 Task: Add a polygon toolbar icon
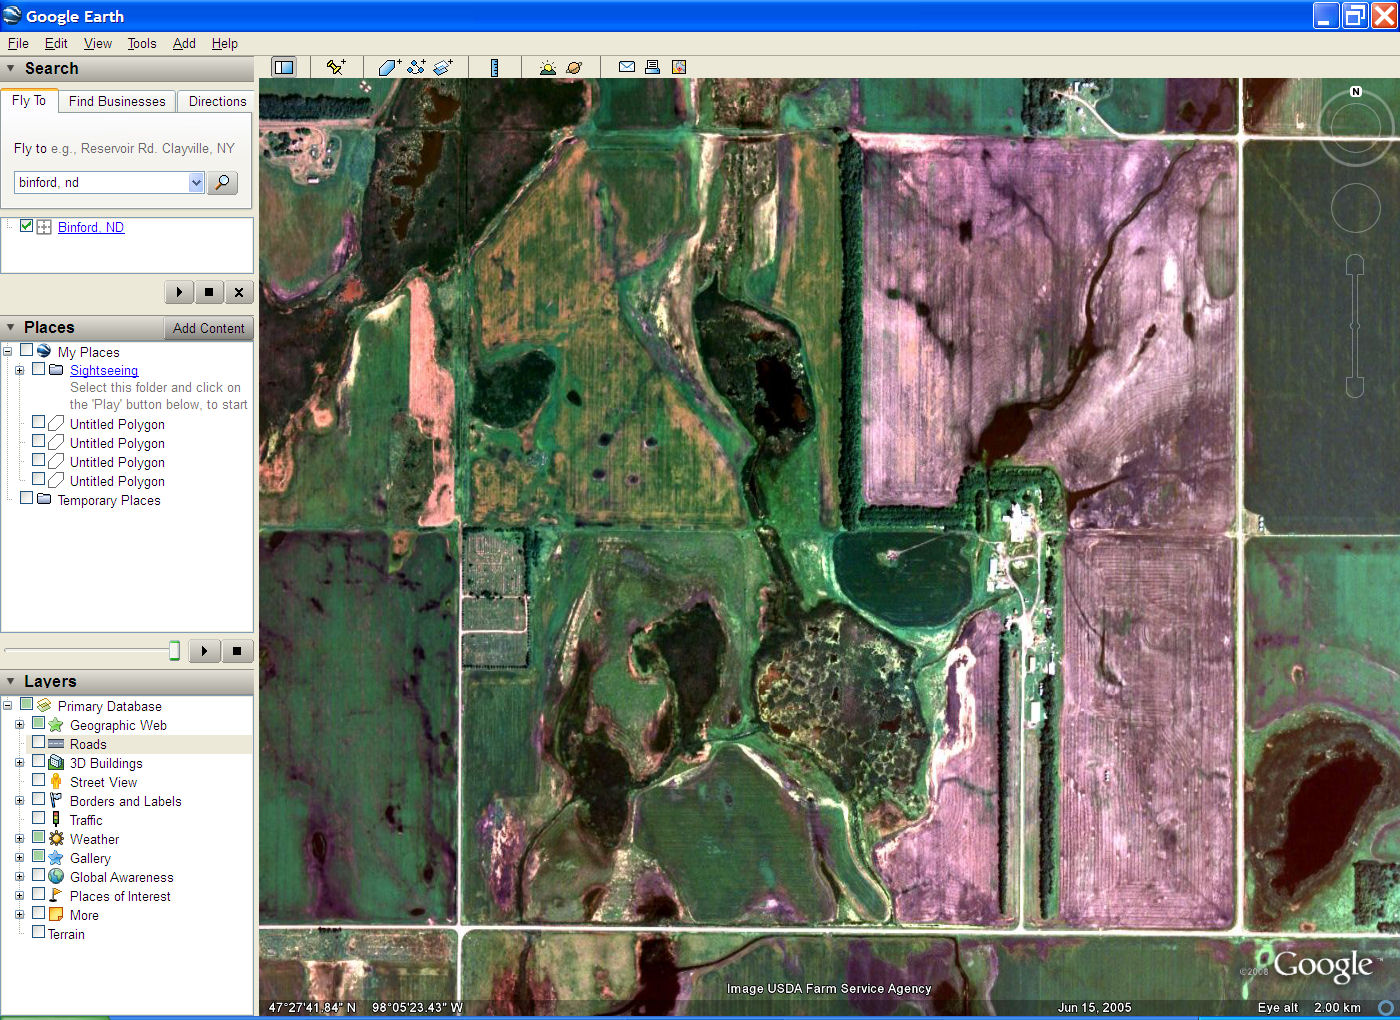(x=389, y=67)
